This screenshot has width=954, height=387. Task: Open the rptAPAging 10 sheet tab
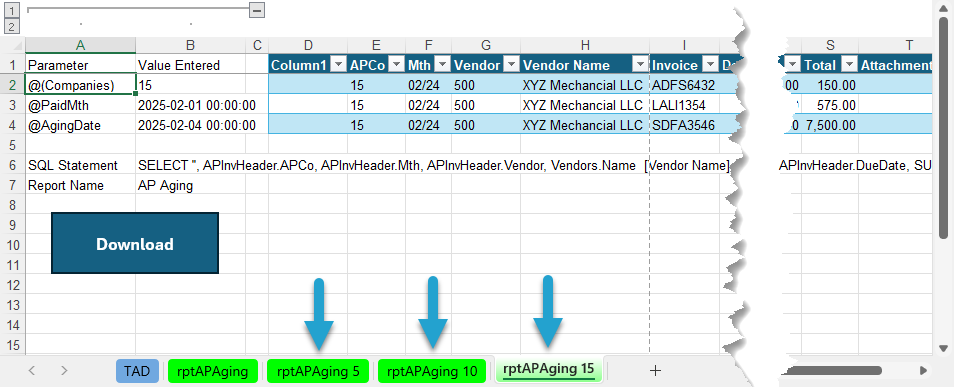click(x=432, y=371)
